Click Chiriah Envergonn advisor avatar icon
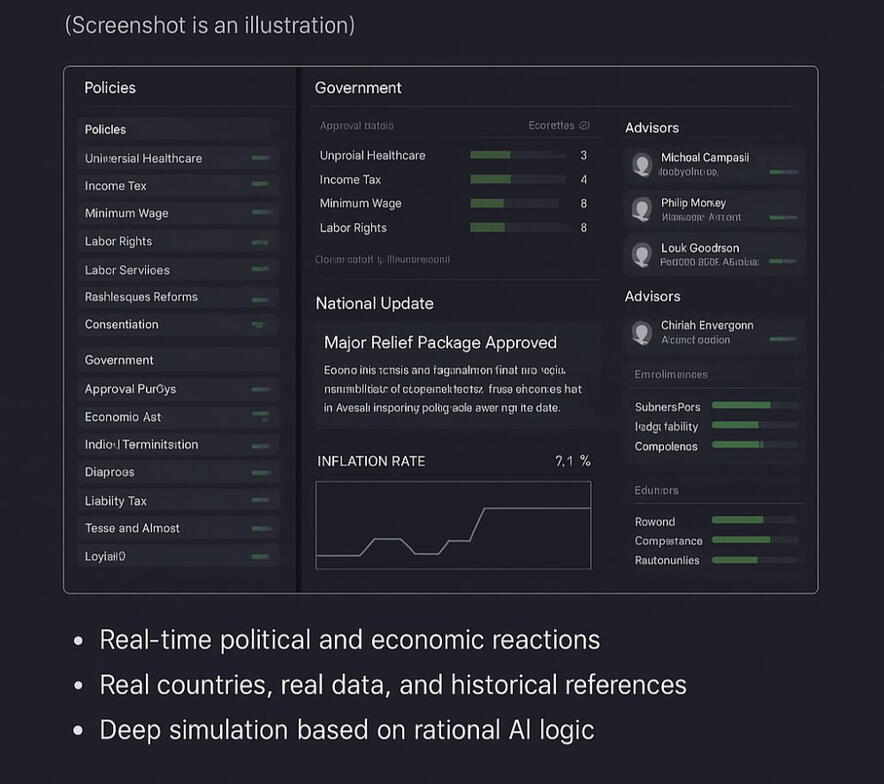Screen dimensions: 884x784 [642, 333]
